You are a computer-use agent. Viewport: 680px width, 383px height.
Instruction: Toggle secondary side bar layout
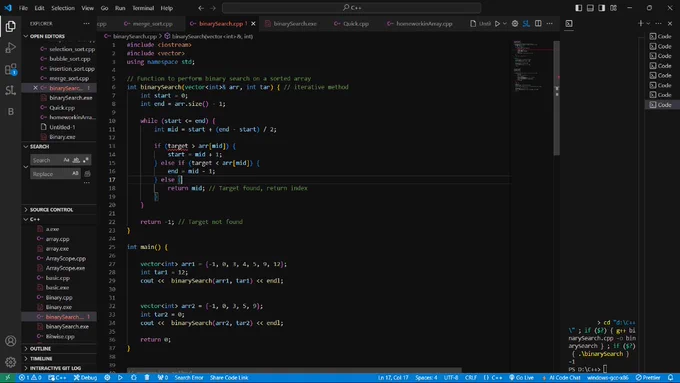click(602, 8)
